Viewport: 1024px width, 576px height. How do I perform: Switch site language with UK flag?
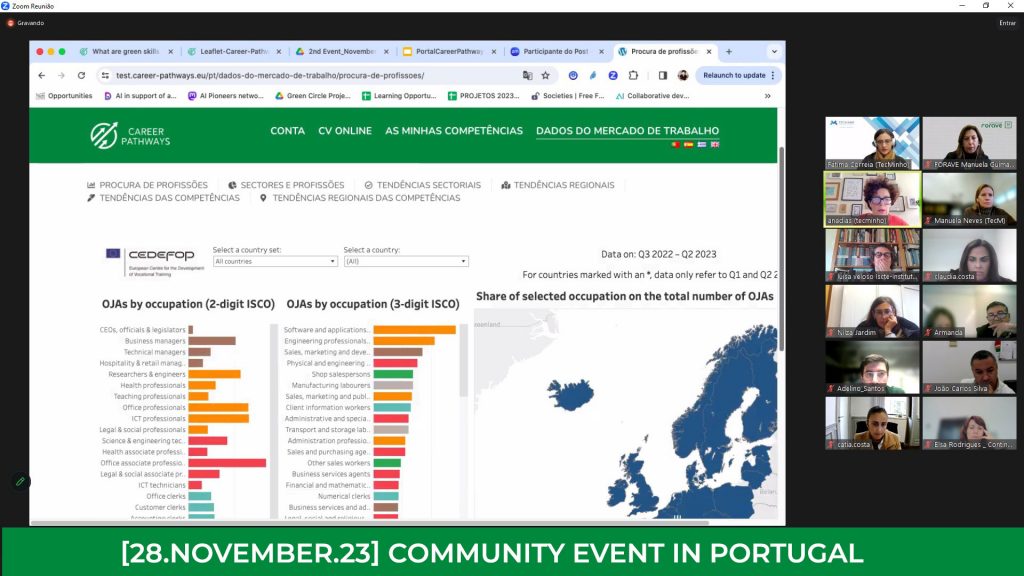click(x=715, y=145)
